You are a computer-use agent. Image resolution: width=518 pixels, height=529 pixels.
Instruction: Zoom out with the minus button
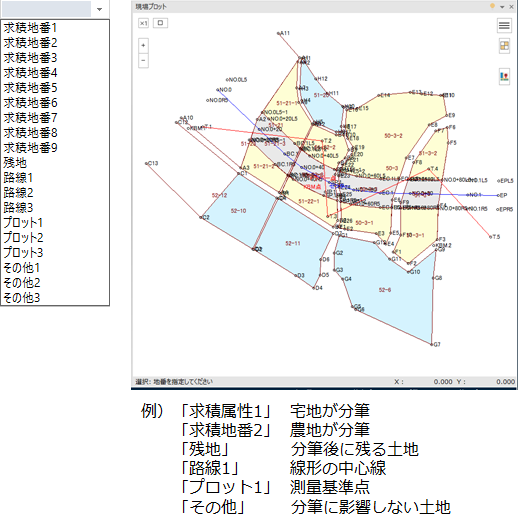tap(143, 60)
